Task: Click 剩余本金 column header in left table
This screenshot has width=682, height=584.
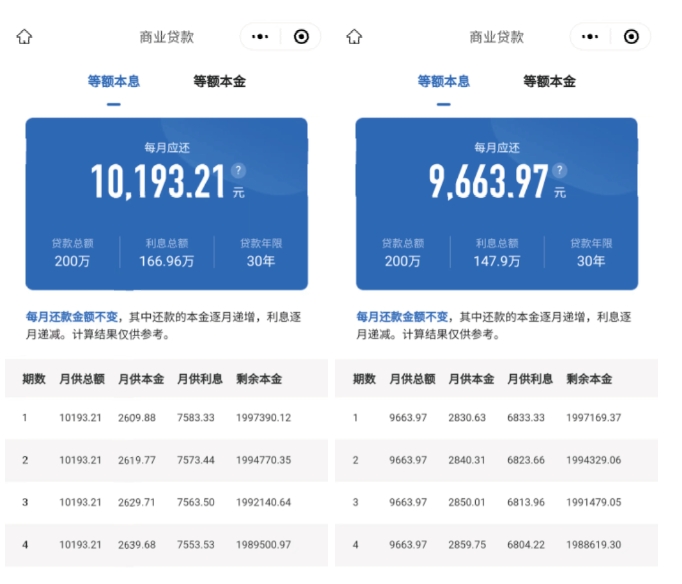Action: 259,379
